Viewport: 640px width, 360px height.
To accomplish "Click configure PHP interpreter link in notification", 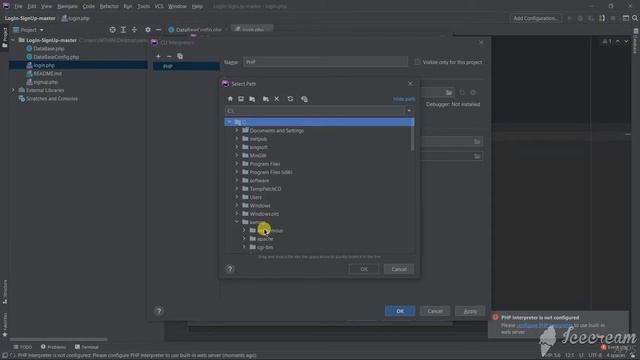I will [x=544, y=325].
